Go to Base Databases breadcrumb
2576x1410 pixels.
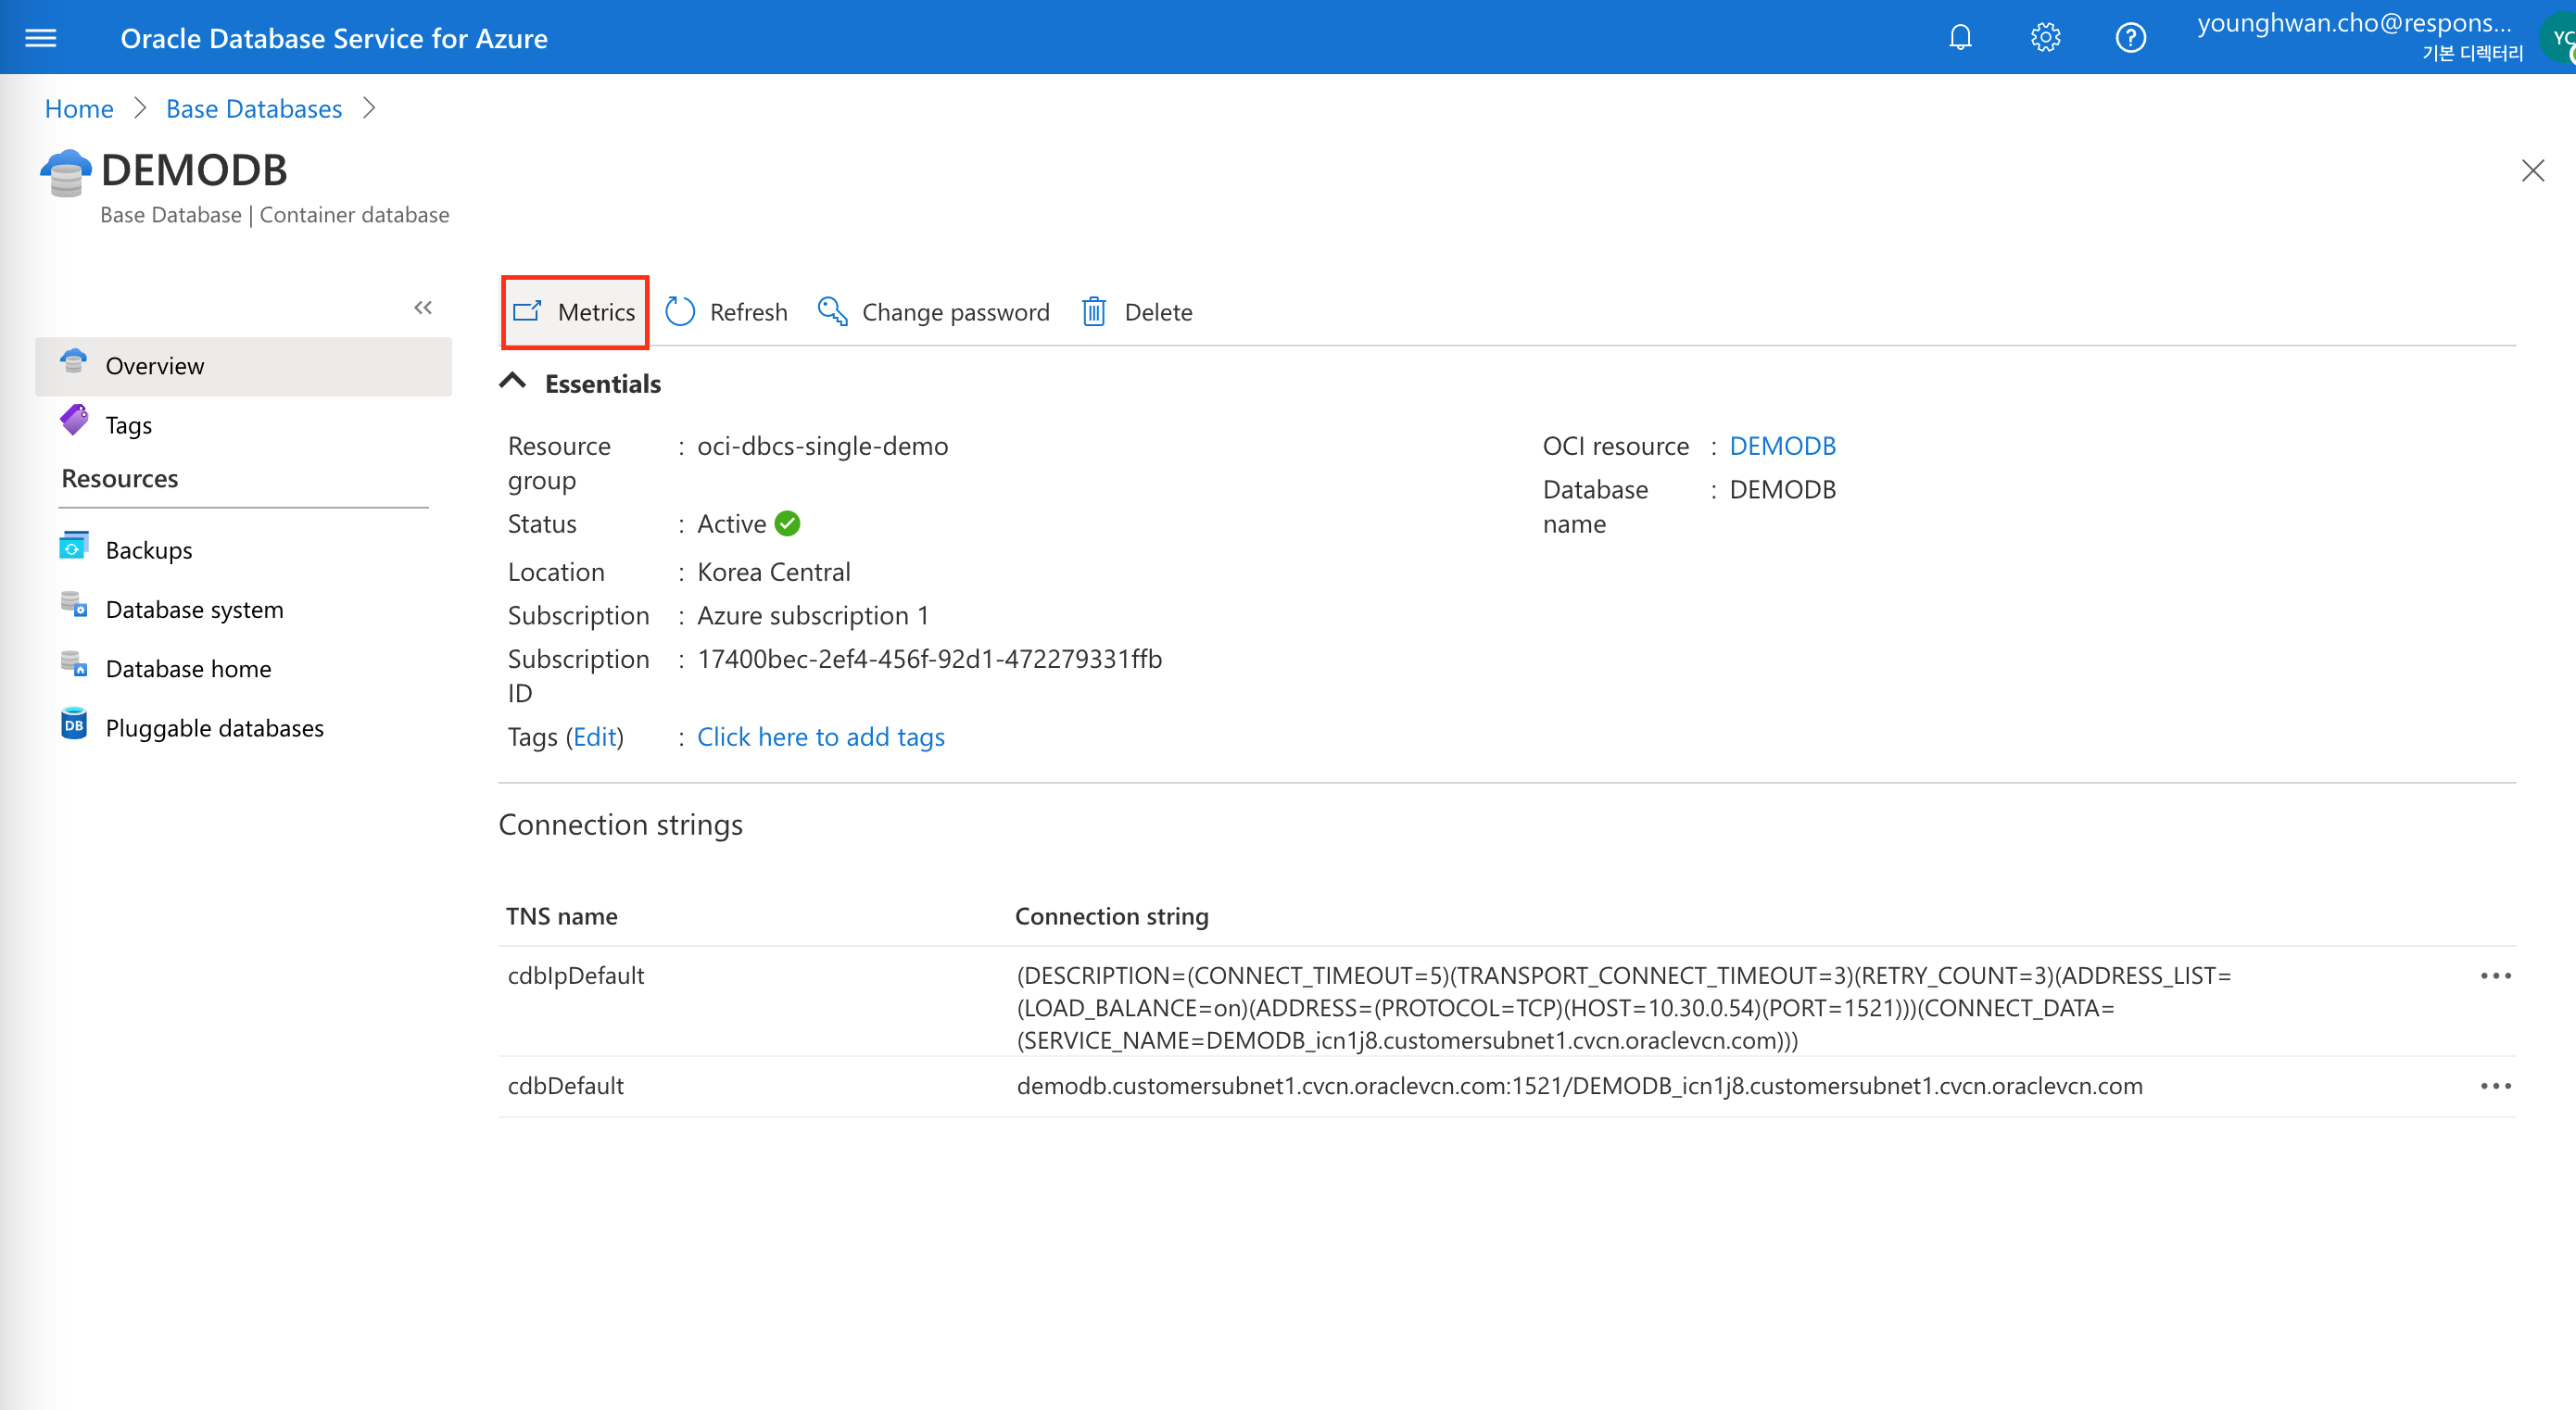254,108
